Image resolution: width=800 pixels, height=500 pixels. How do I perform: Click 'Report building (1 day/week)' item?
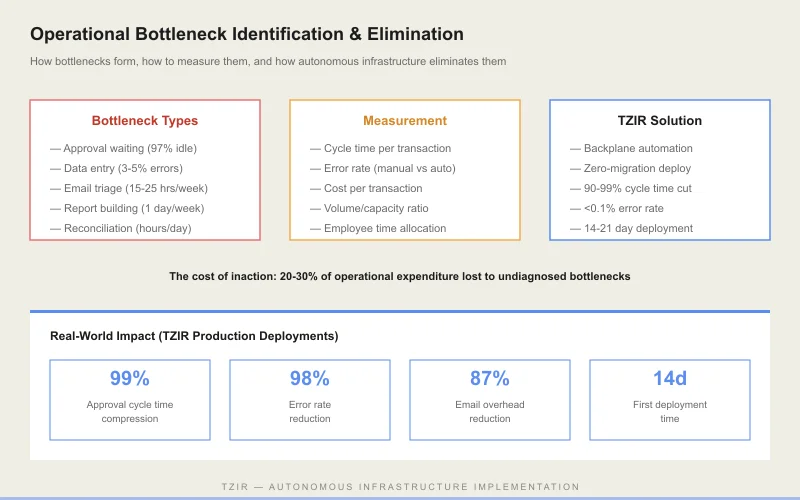coord(127,208)
